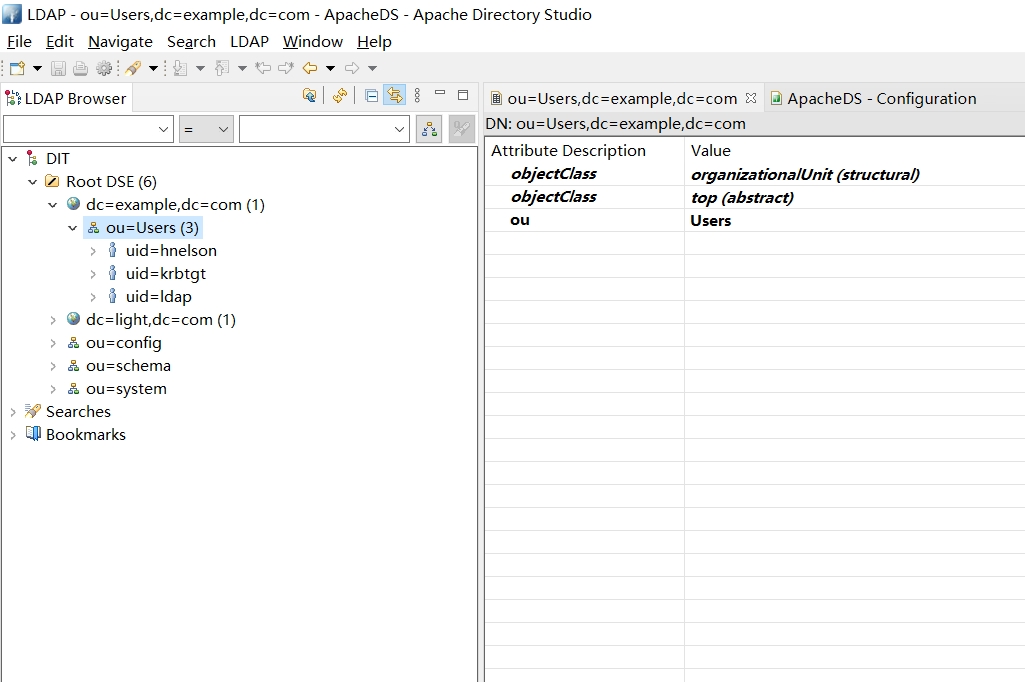Viewport: 1025px width, 682px height.
Task: Click the Up one level icon
Action: [x=310, y=96]
